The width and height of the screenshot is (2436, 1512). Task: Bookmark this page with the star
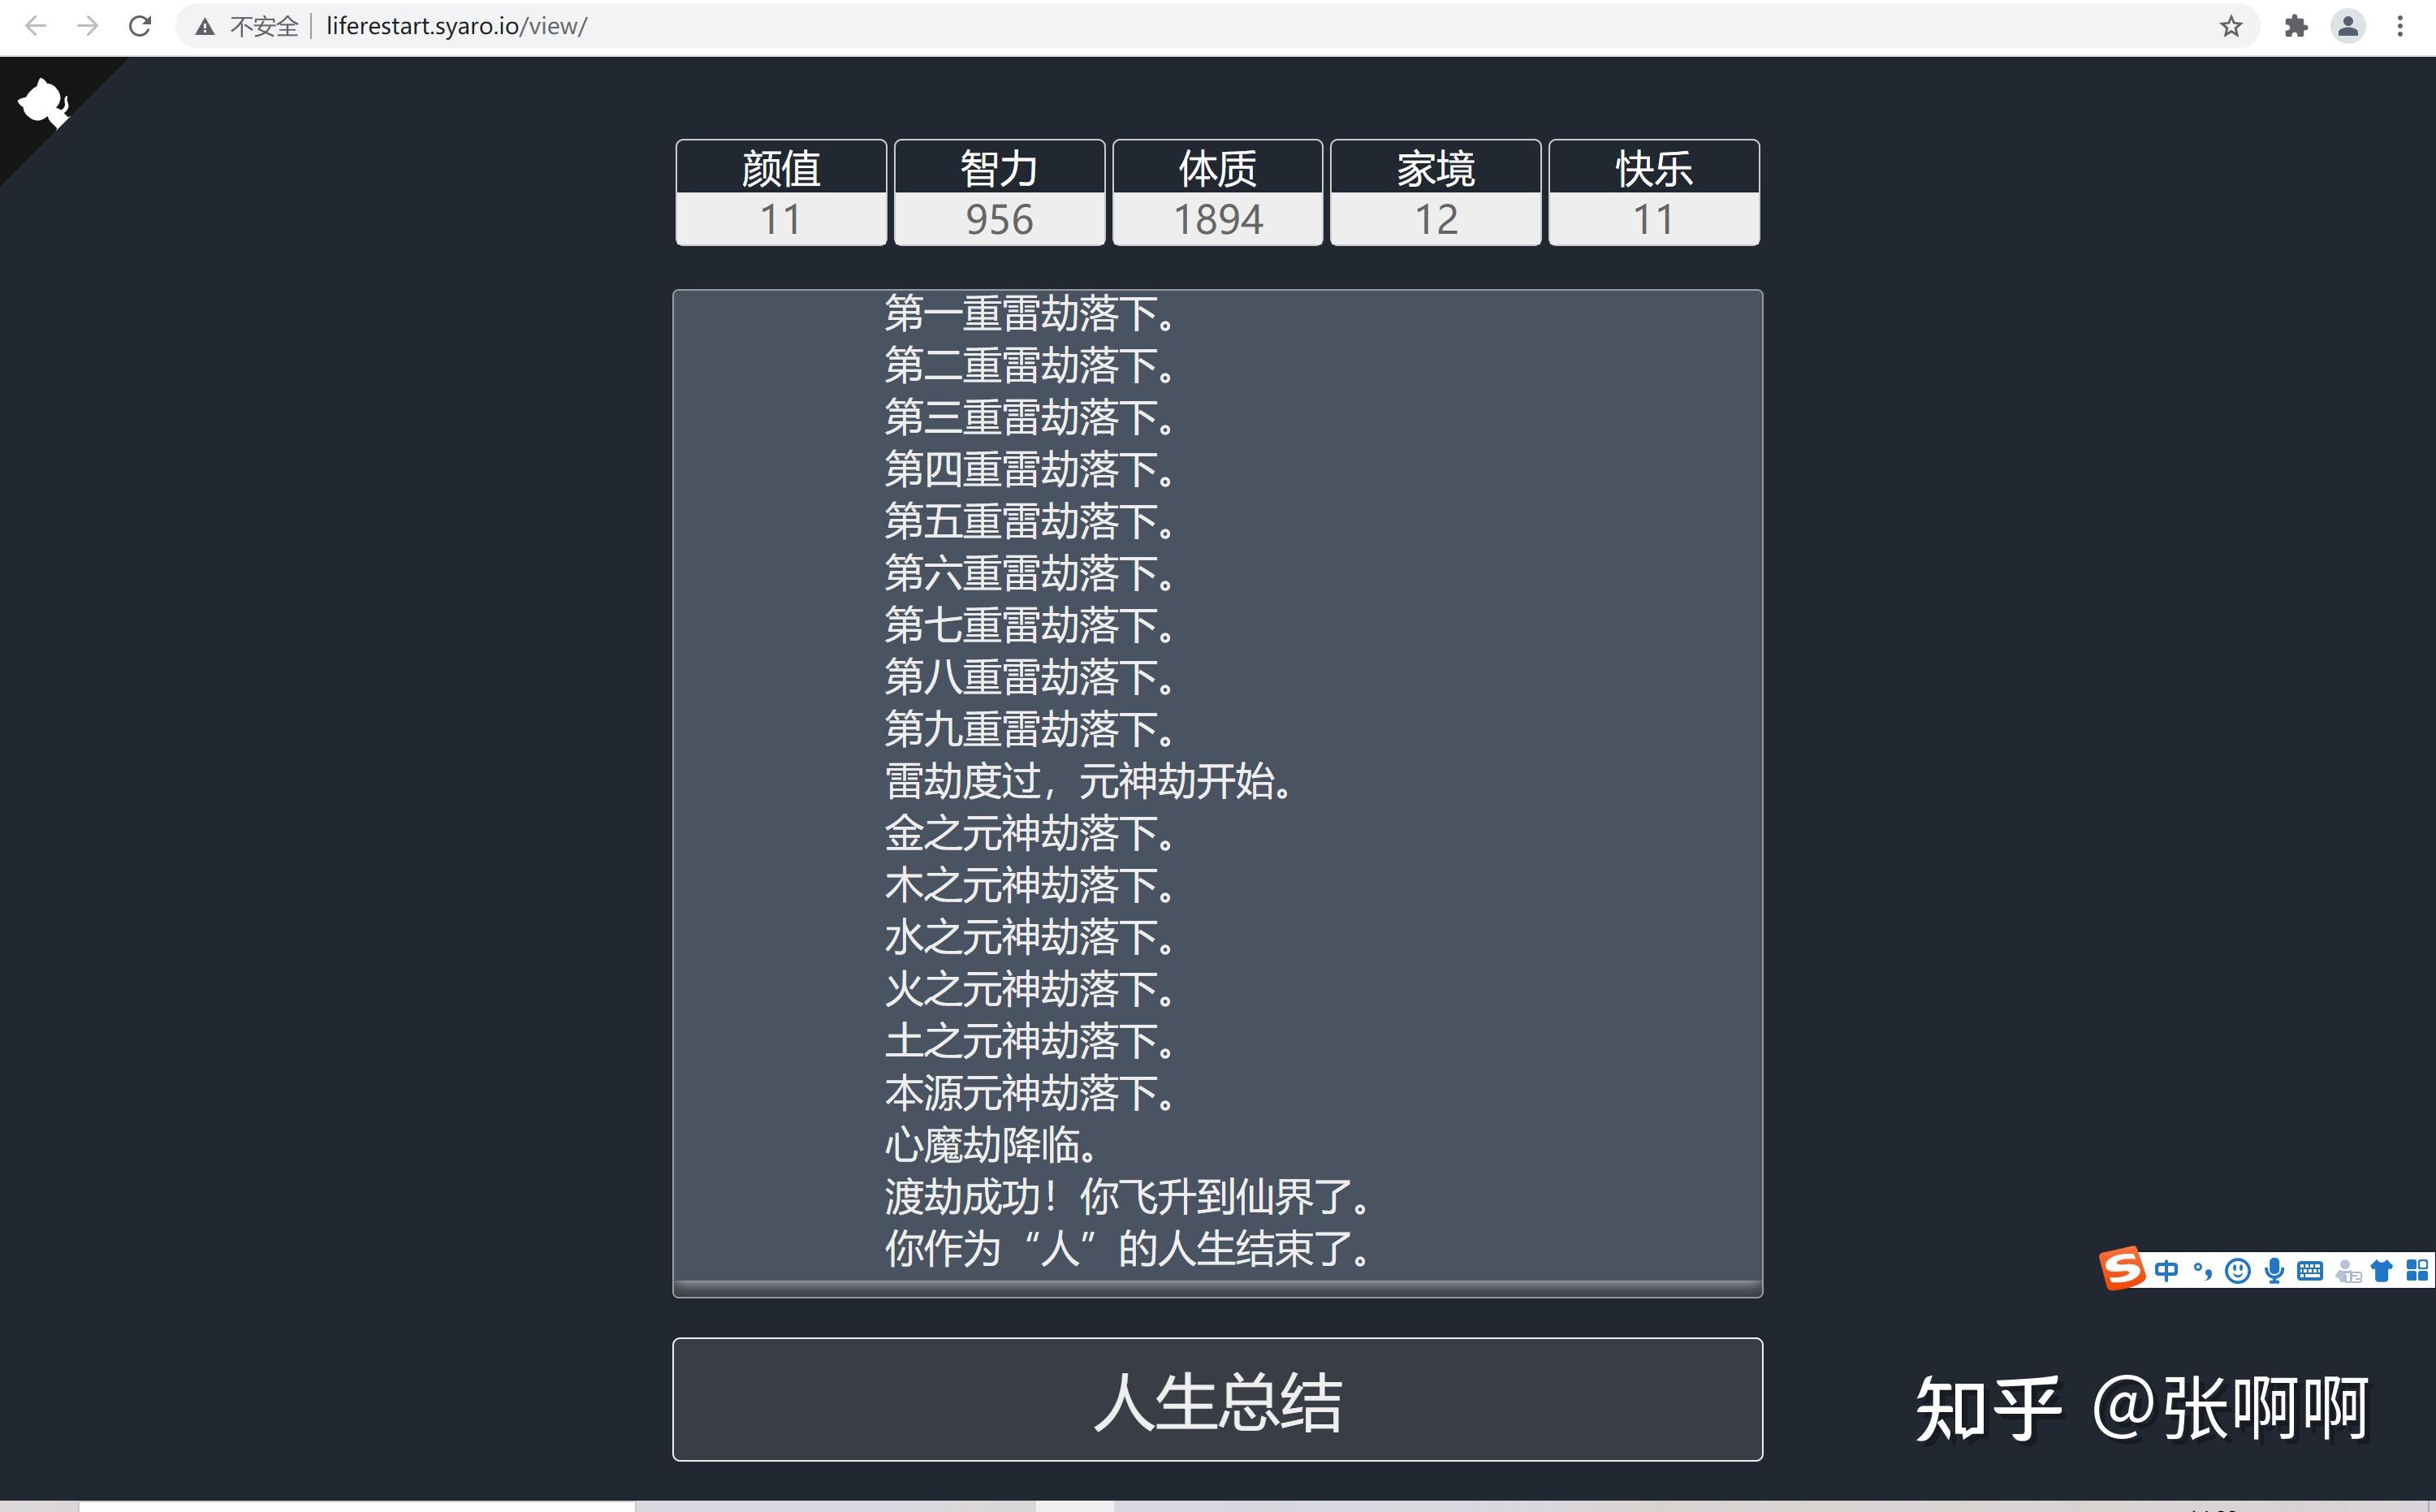tap(2228, 26)
